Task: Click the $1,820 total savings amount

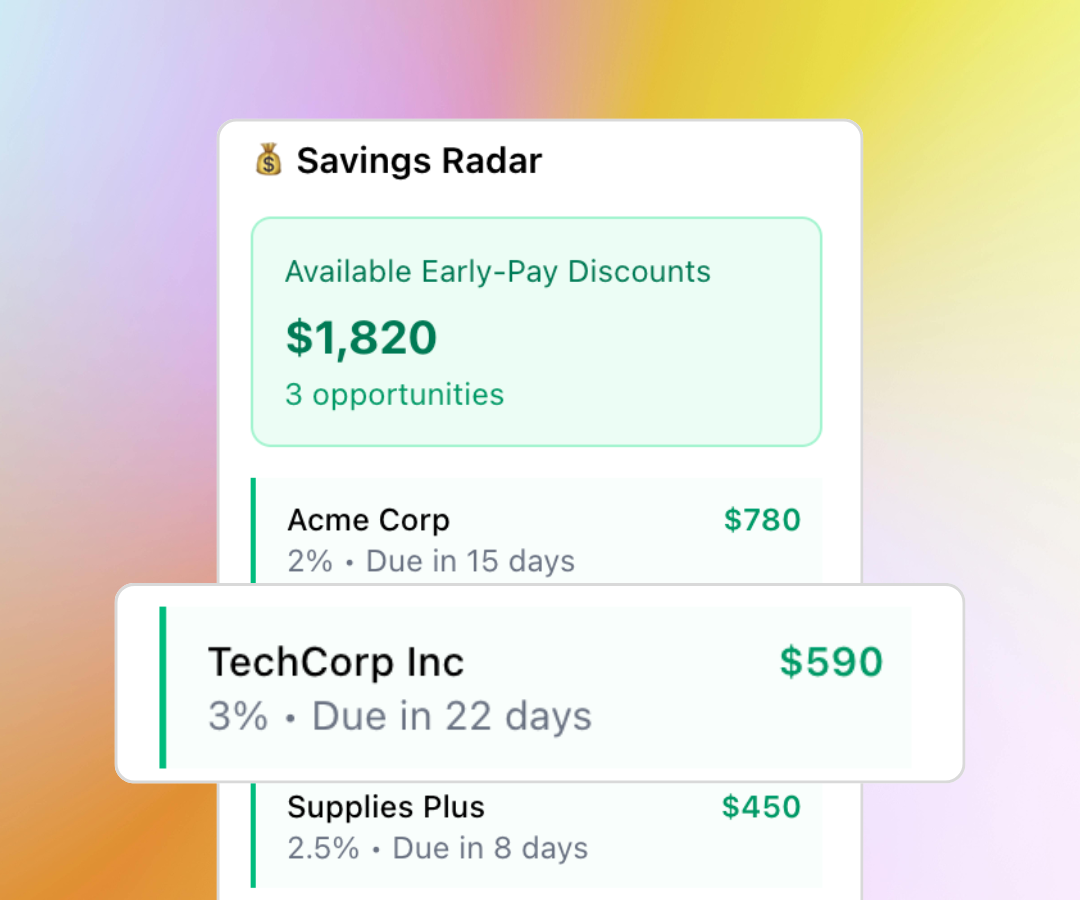Action: (362, 337)
